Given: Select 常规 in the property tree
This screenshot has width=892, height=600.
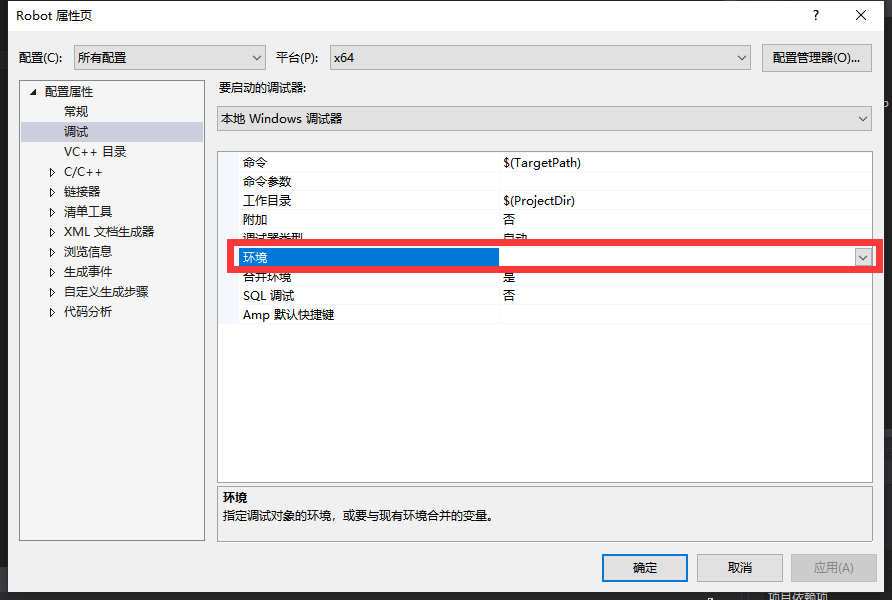Looking at the screenshot, I should pyautogui.click(x=76, y=111).
